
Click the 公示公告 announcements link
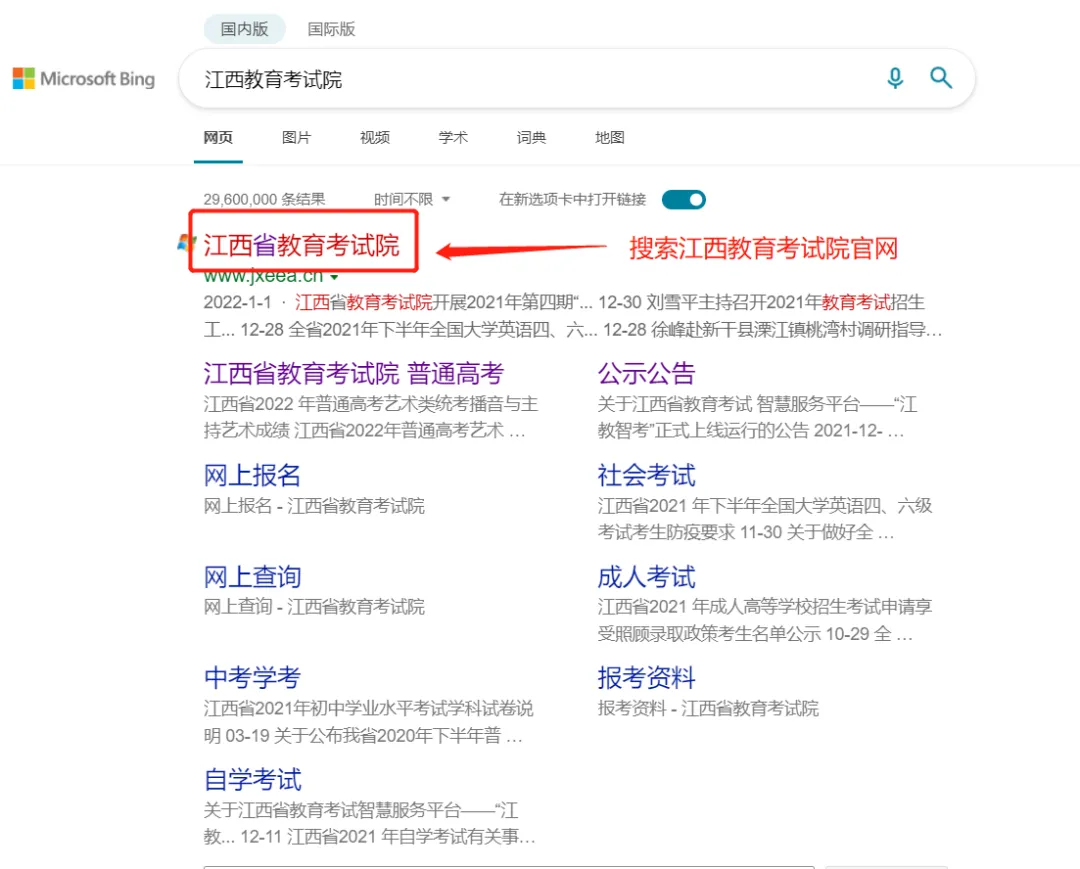pos(646,374)
